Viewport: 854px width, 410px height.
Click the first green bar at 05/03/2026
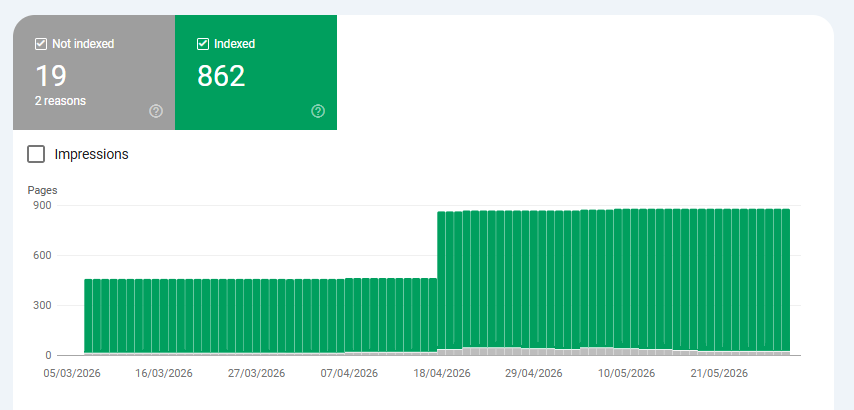(88, 317)
